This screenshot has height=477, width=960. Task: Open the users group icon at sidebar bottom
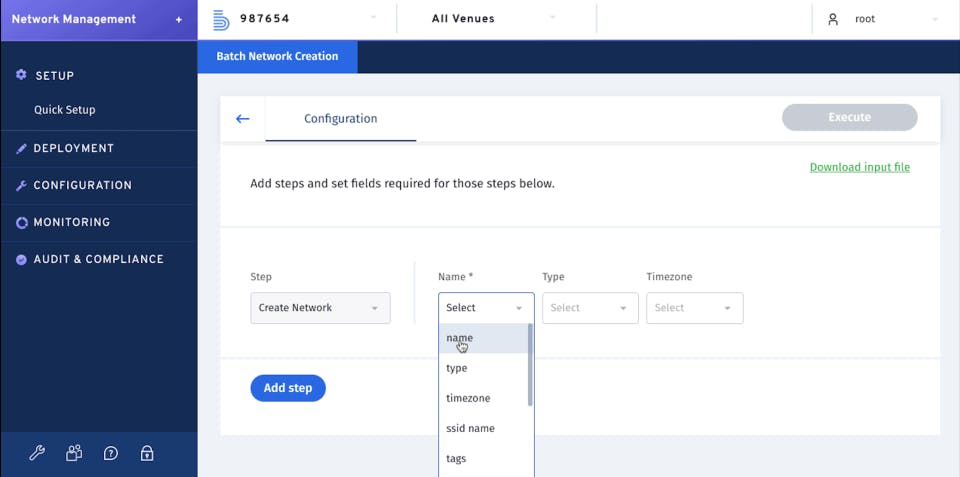pos(74,453)
